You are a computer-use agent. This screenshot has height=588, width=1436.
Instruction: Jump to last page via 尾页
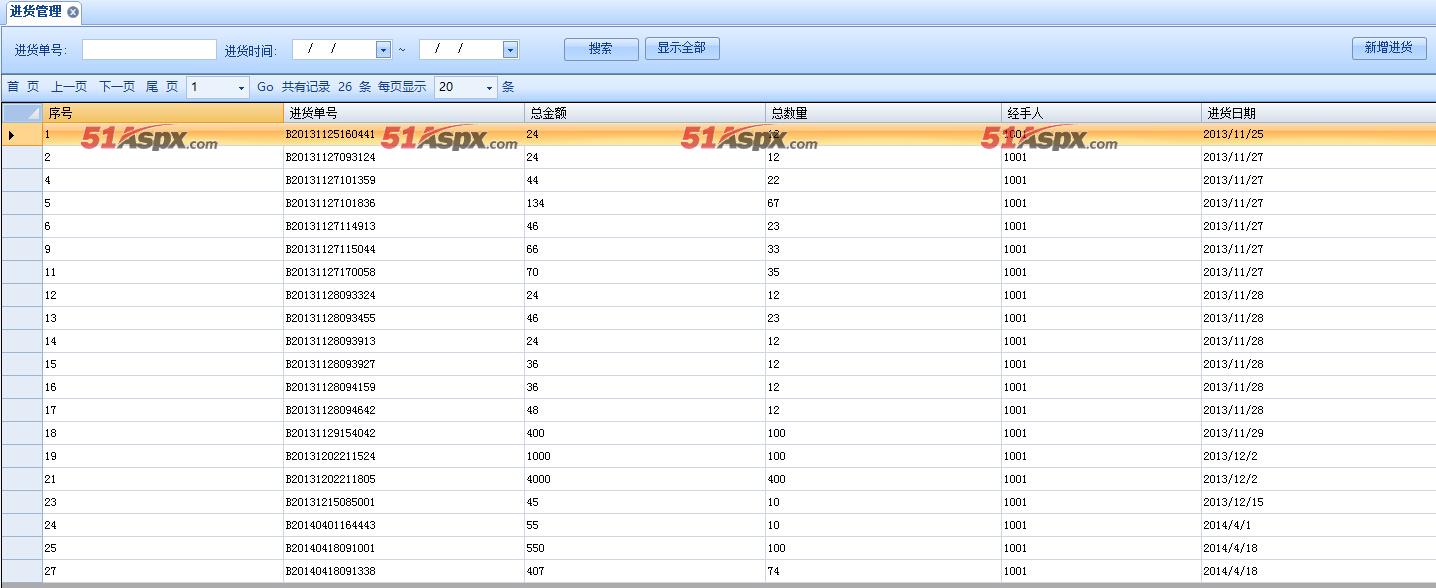pos(162,87)
